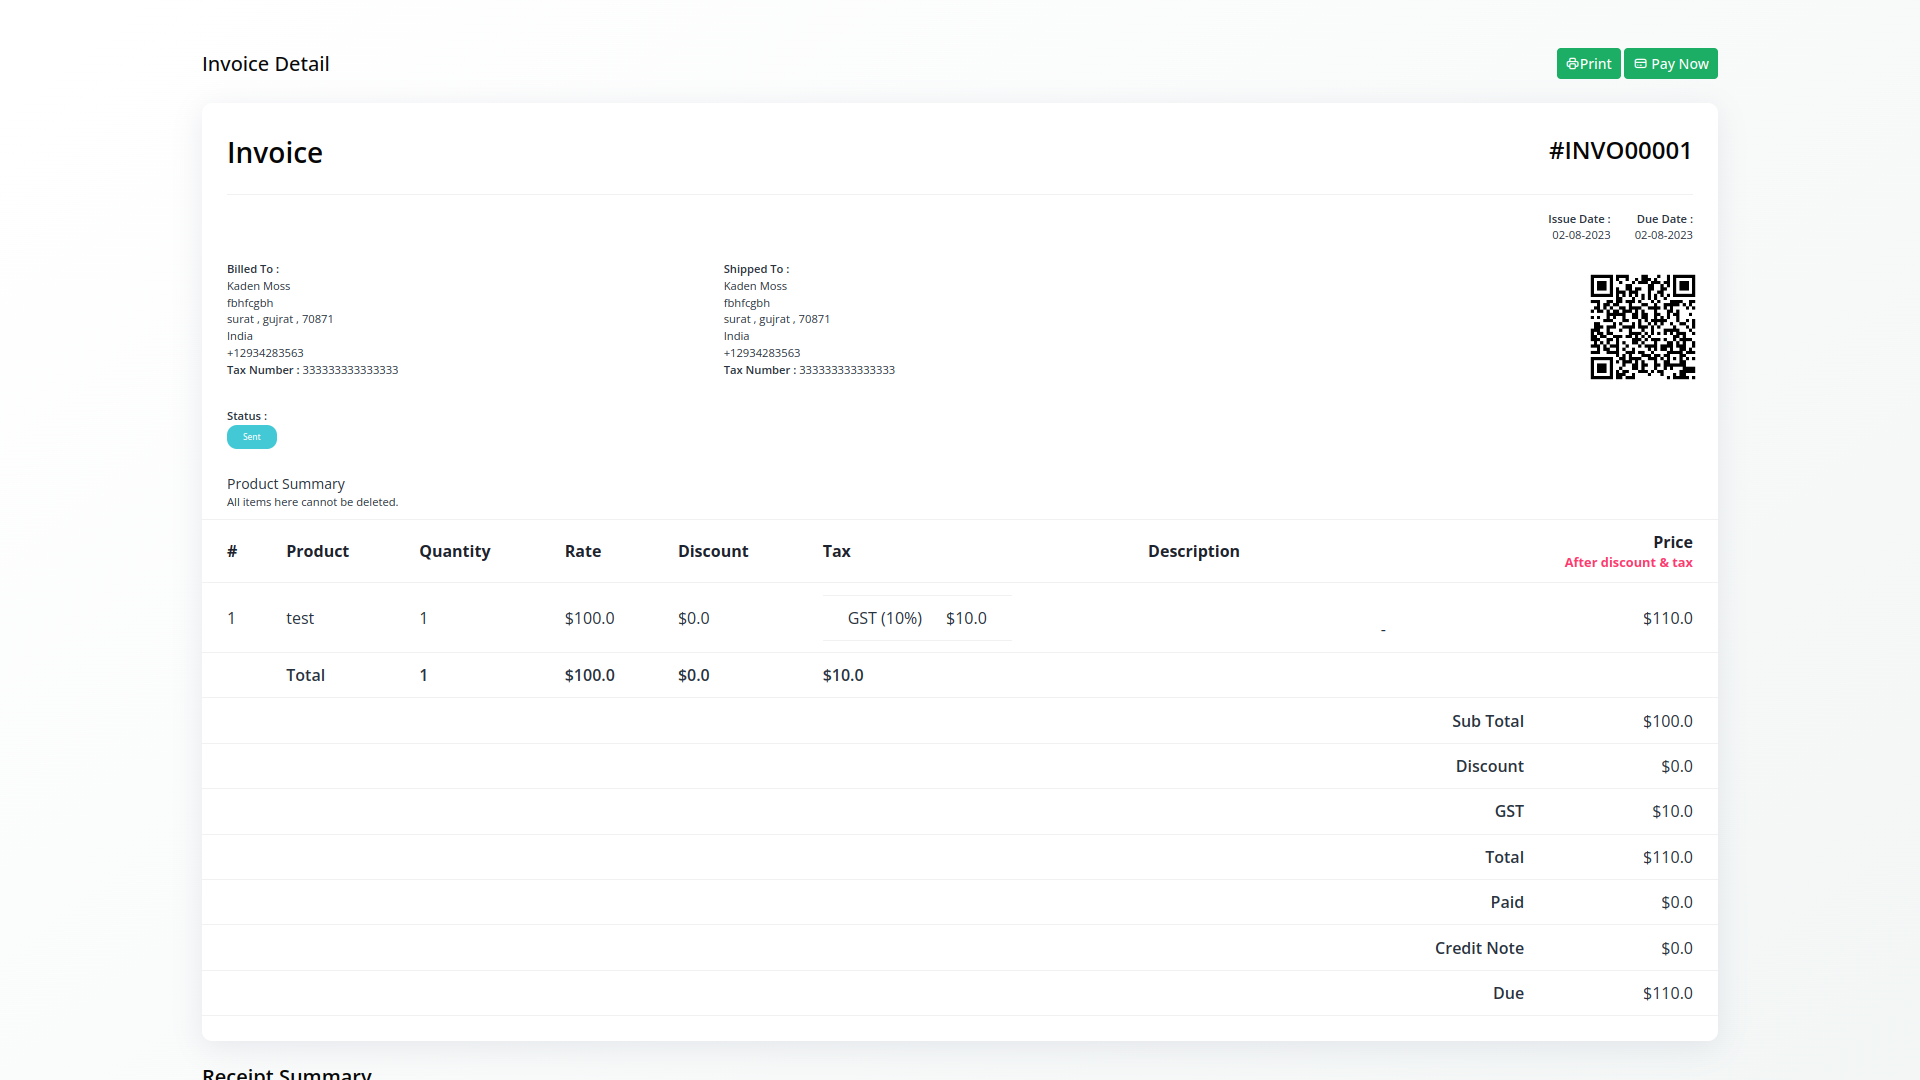1920x1080 pixels.
Task: Select the Quantity column header
Action: pyautogui.click(x=454, y=551)
